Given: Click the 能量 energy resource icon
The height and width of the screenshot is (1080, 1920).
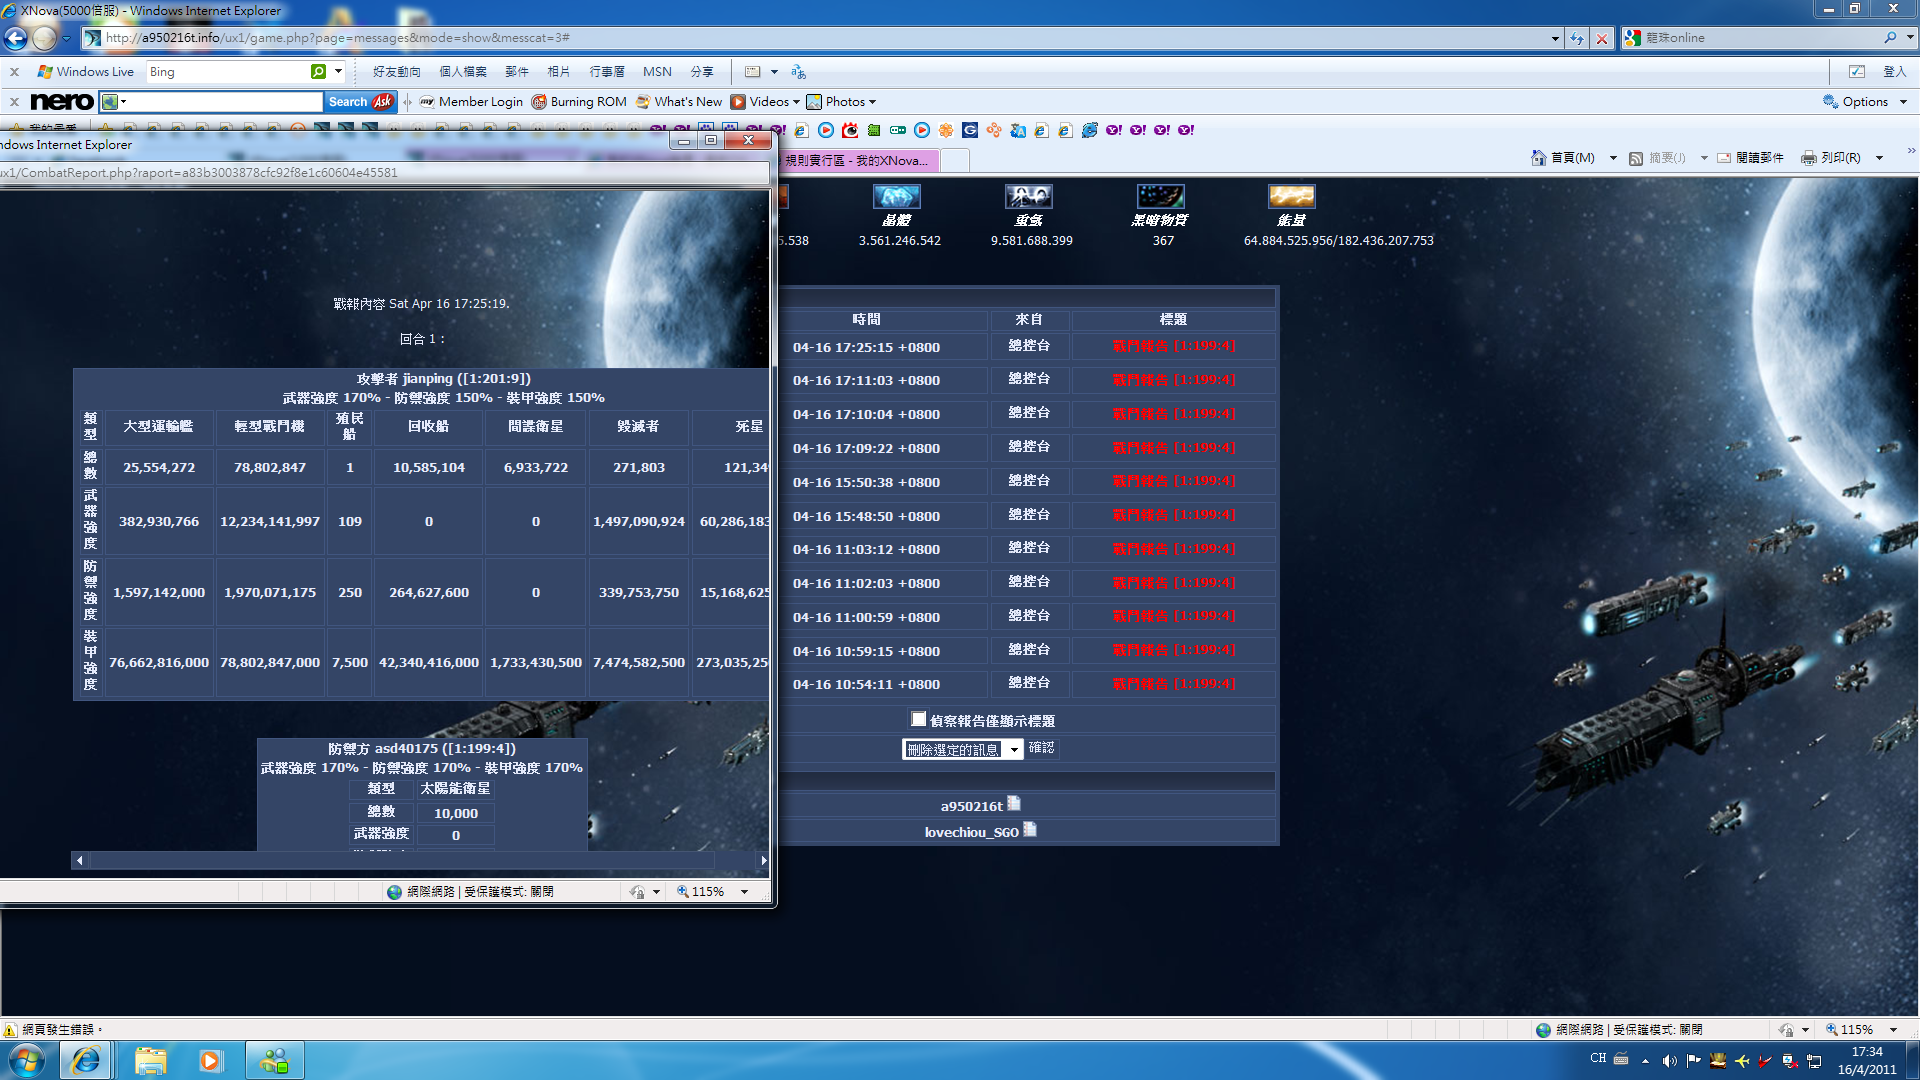Looking at the screenshot, I should [1291, 196].
